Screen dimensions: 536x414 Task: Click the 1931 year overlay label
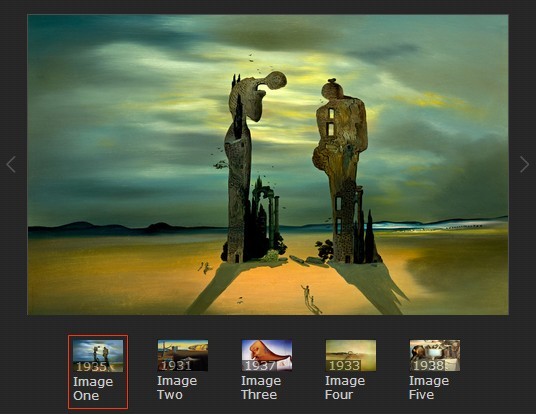pyautogui.click(x=176, y=365)
